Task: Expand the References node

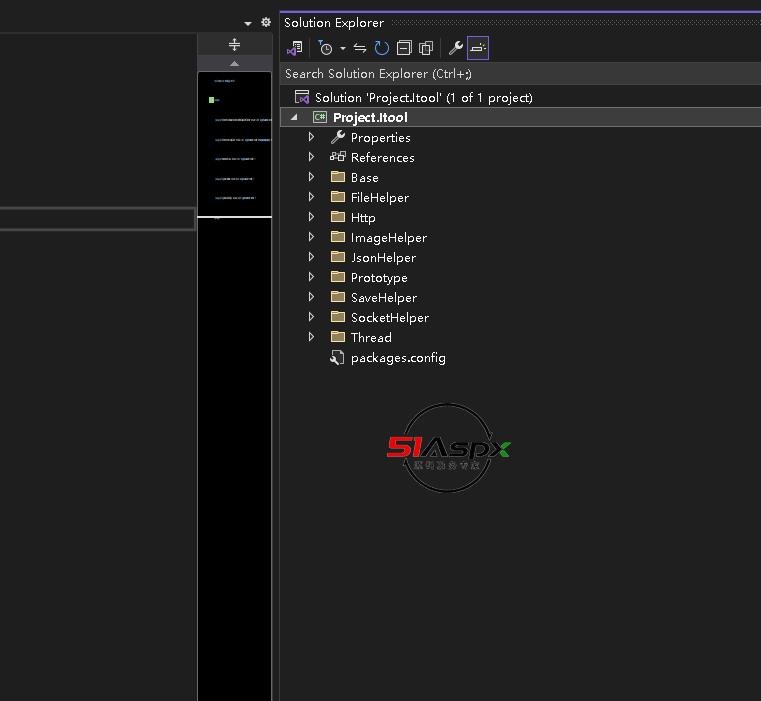Action: pyautogui.click(x=312, y=157)
